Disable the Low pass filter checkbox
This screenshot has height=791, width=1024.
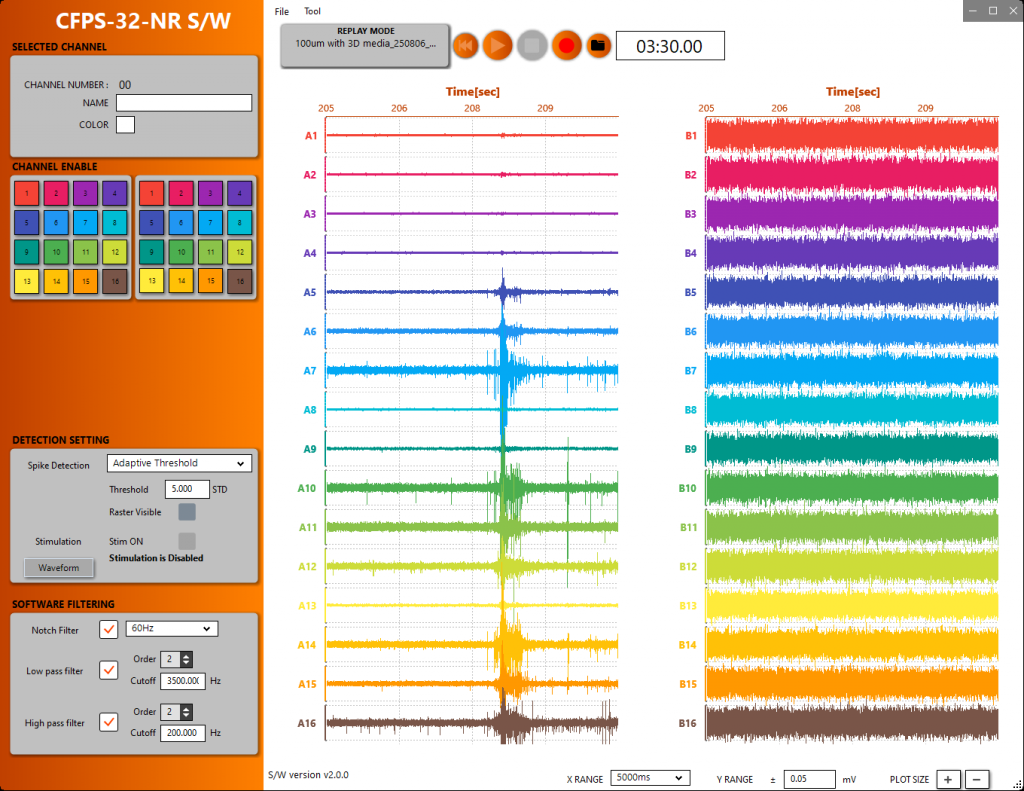(108, 670)
